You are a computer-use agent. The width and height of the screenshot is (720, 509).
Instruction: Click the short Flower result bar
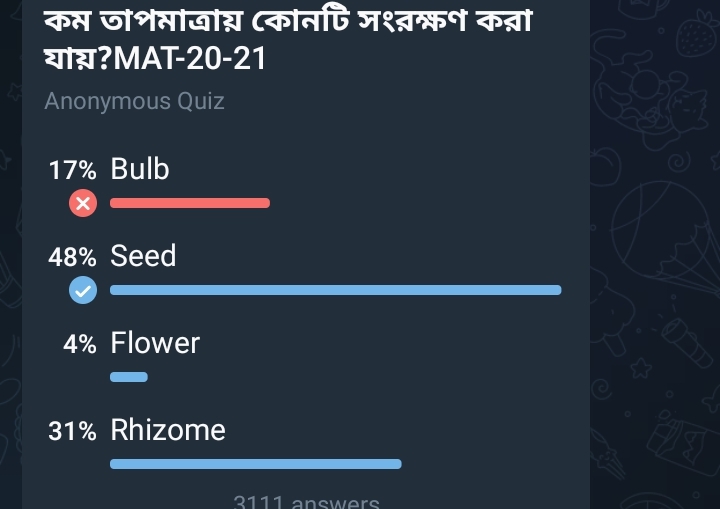[128, 377]
